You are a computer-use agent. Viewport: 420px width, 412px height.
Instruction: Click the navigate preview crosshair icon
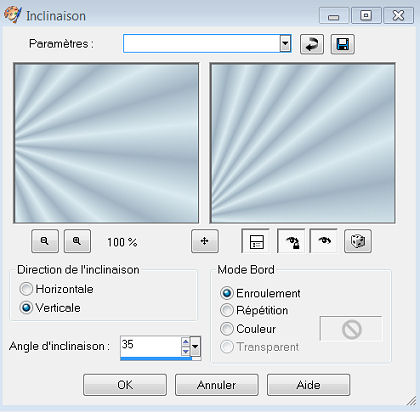(205, 241)
